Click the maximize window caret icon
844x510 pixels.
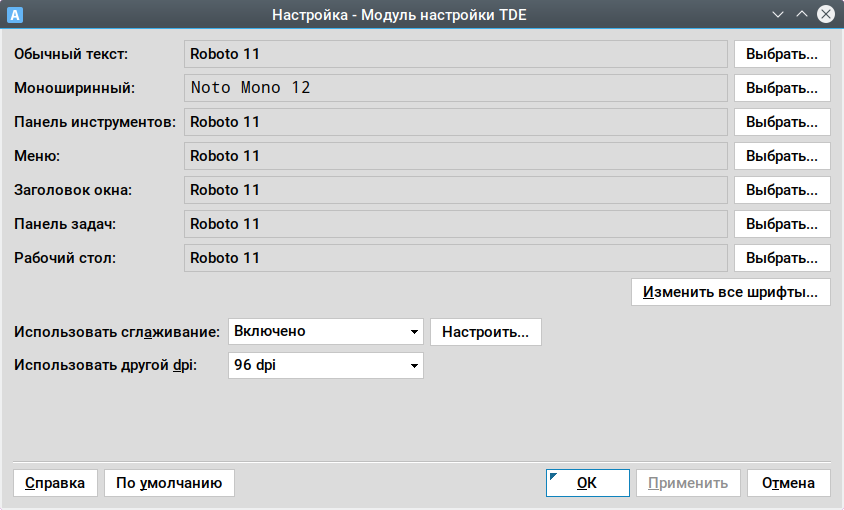(x=802, y=14)
